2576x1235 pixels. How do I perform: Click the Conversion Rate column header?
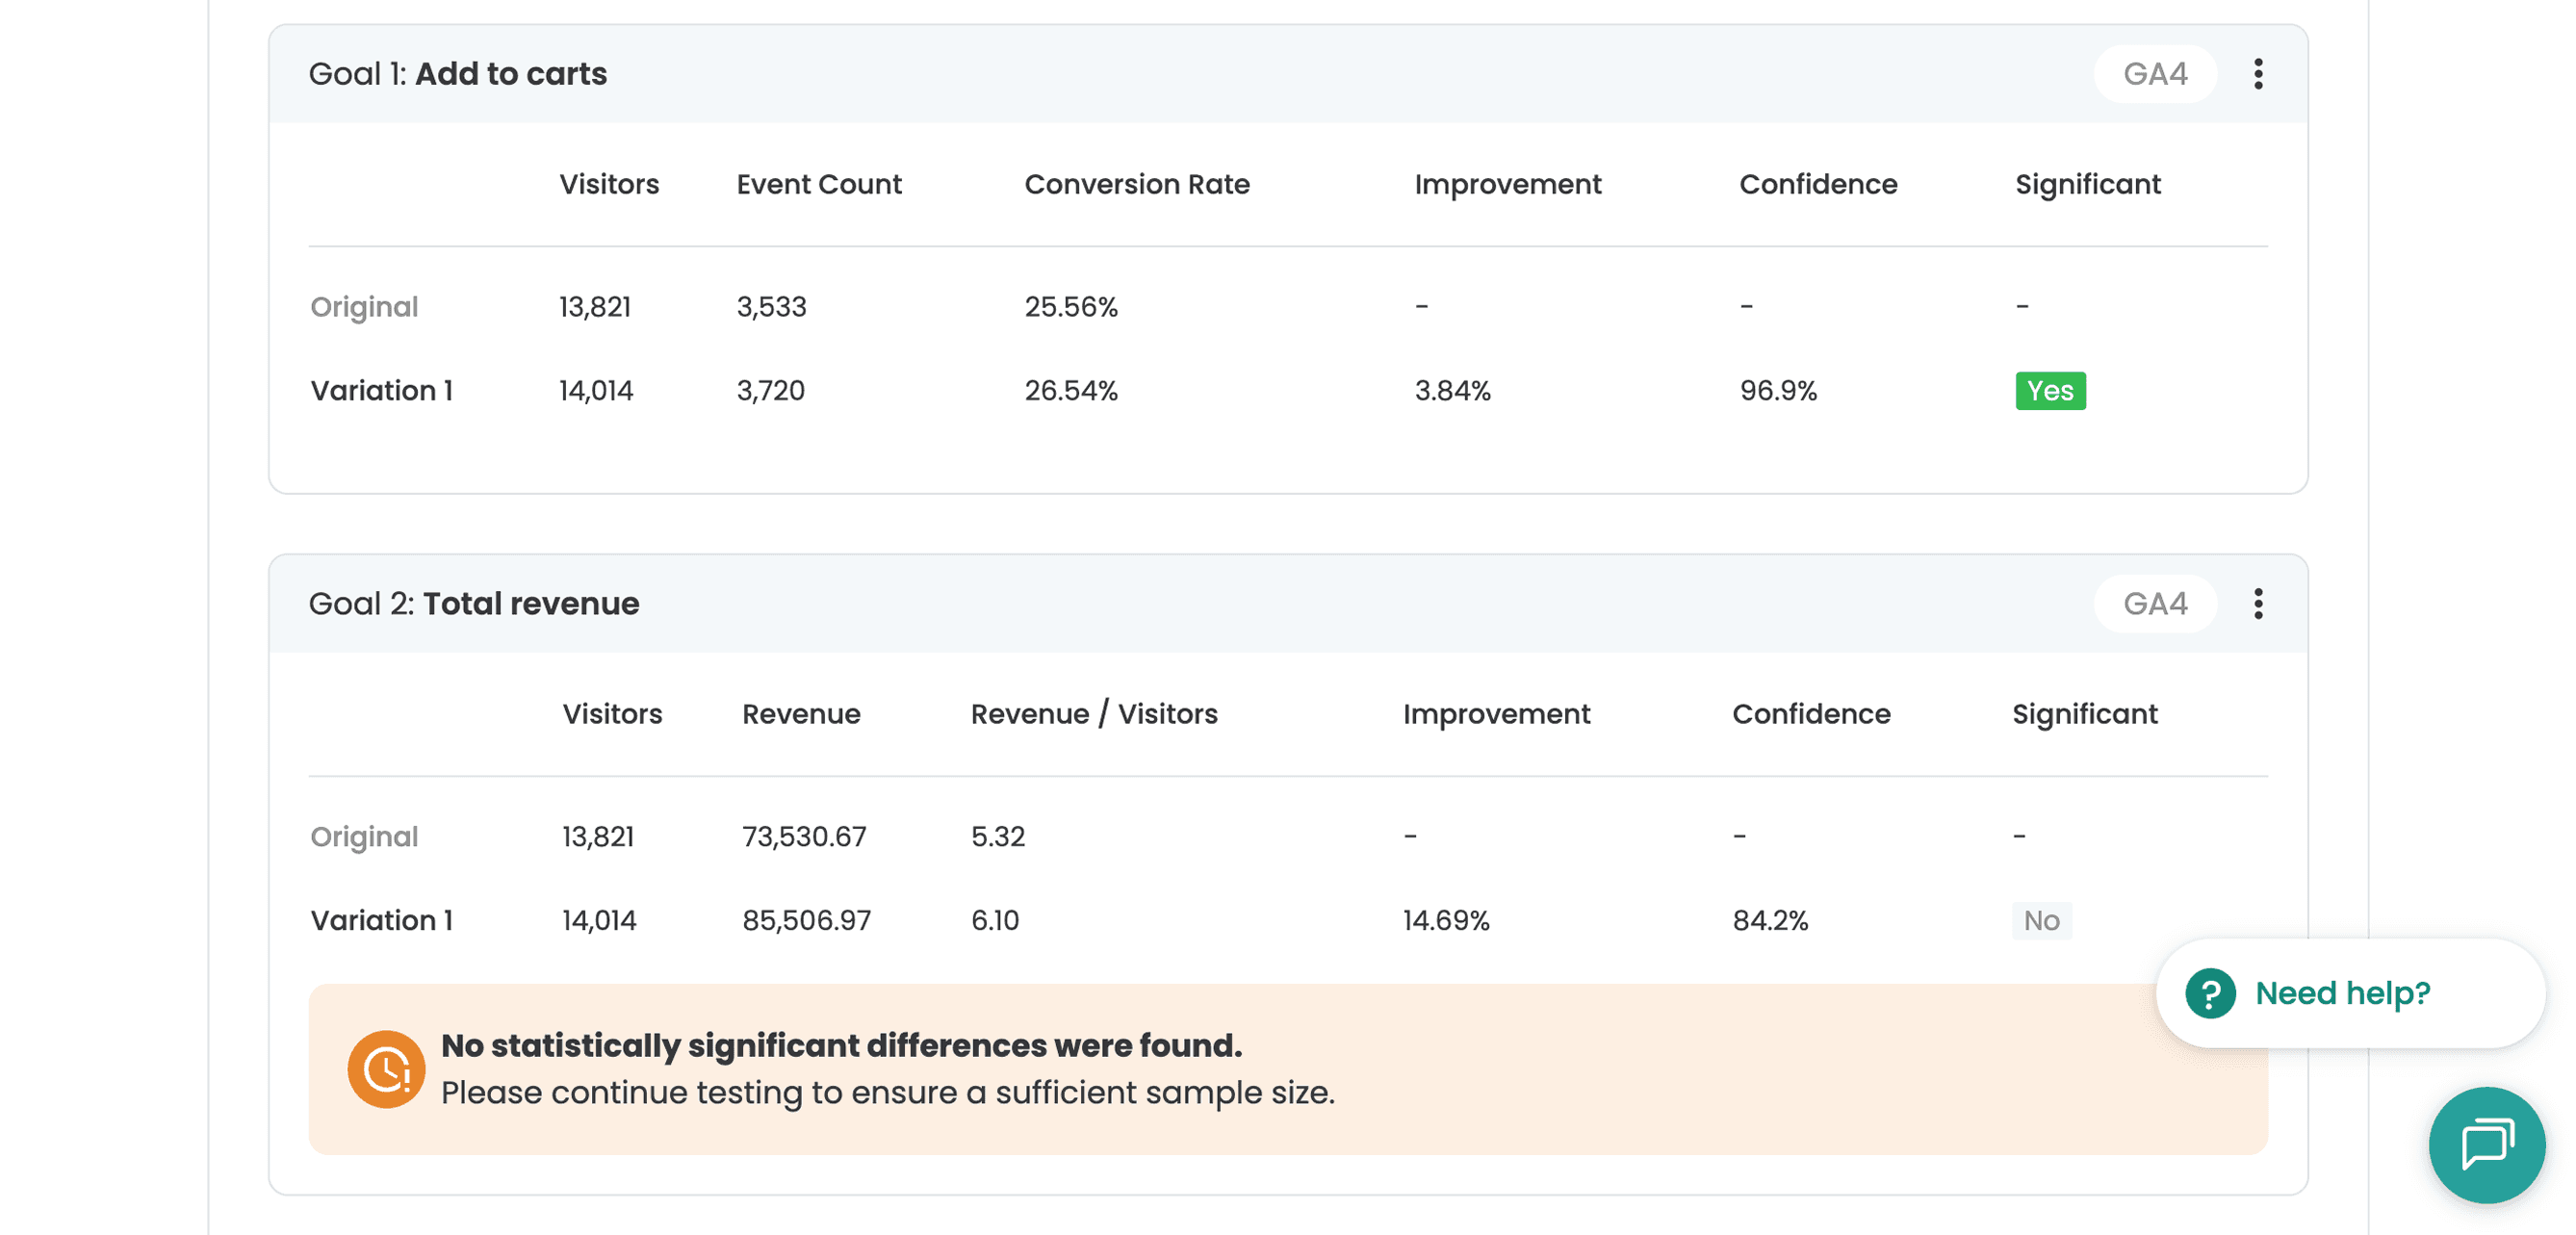pyautogui.click(x=1137, y=184)
